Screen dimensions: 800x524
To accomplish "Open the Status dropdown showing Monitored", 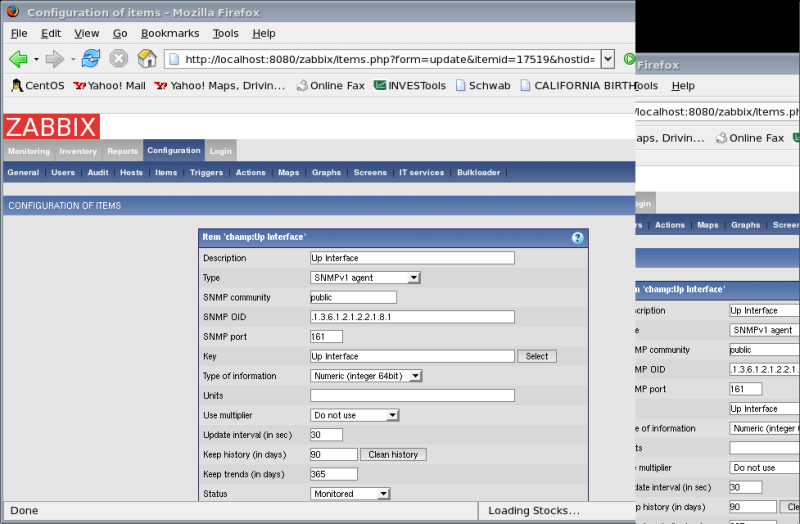I will (x=350, y=494).
